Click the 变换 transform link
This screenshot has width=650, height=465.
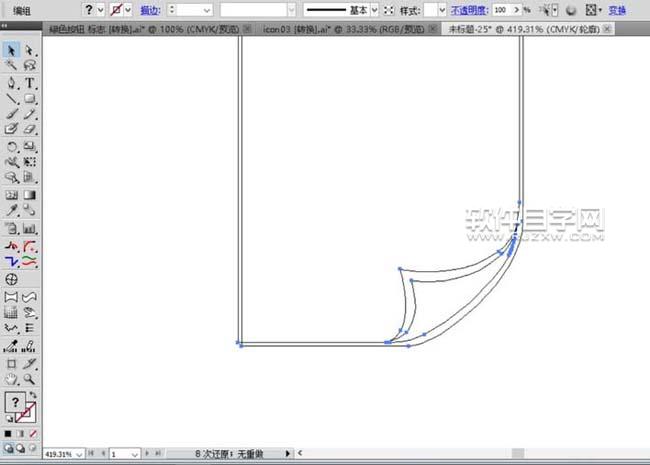tap(617, 9)
